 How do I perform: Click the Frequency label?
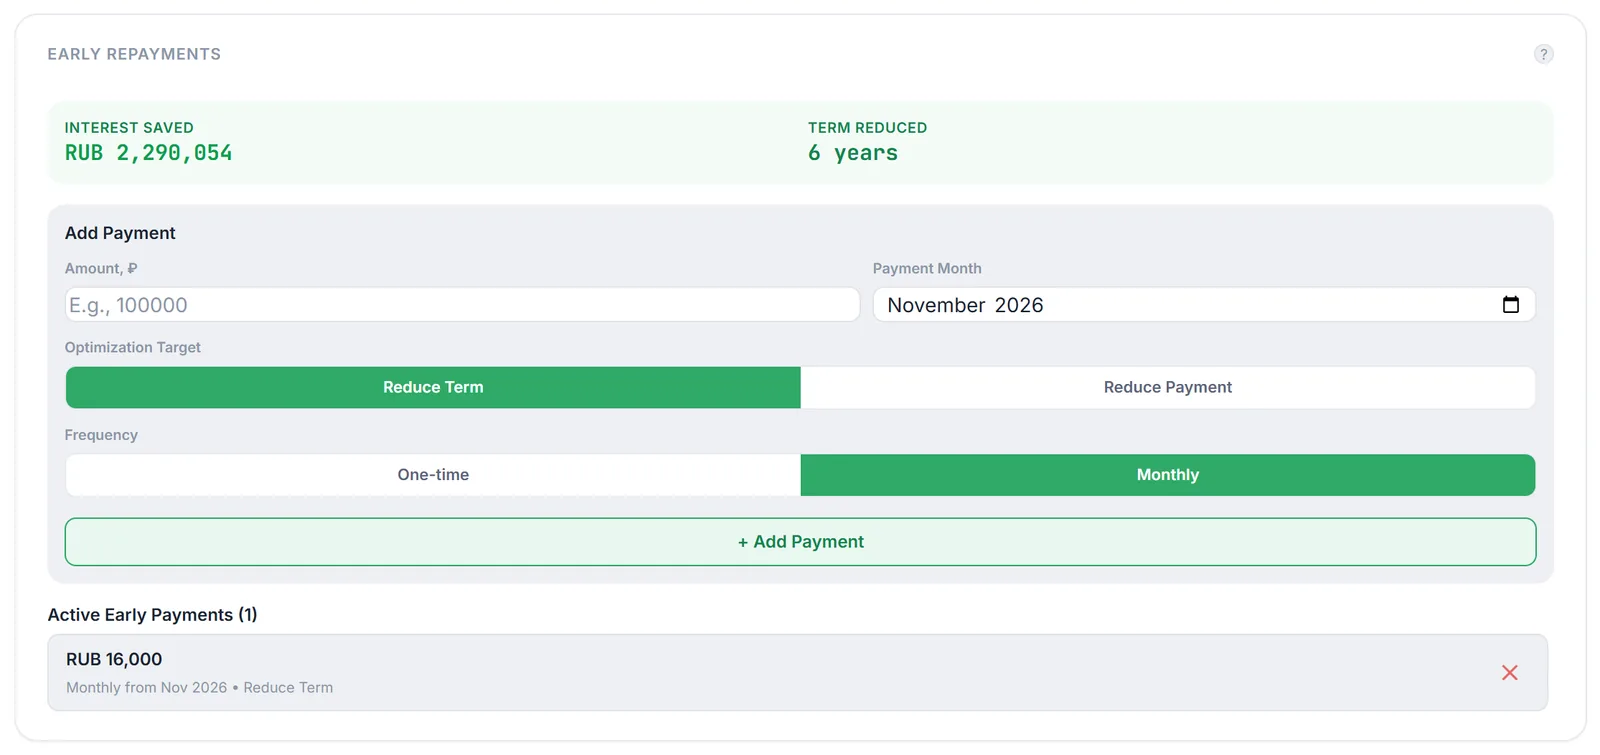click(x=101, y=435)
